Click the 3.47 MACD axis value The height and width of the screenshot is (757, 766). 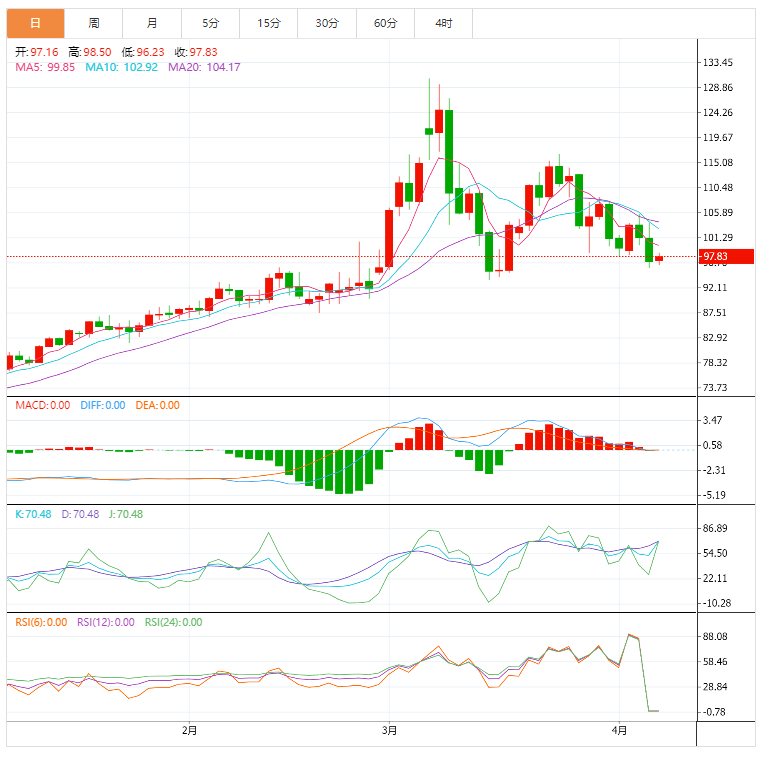[712, 421]
